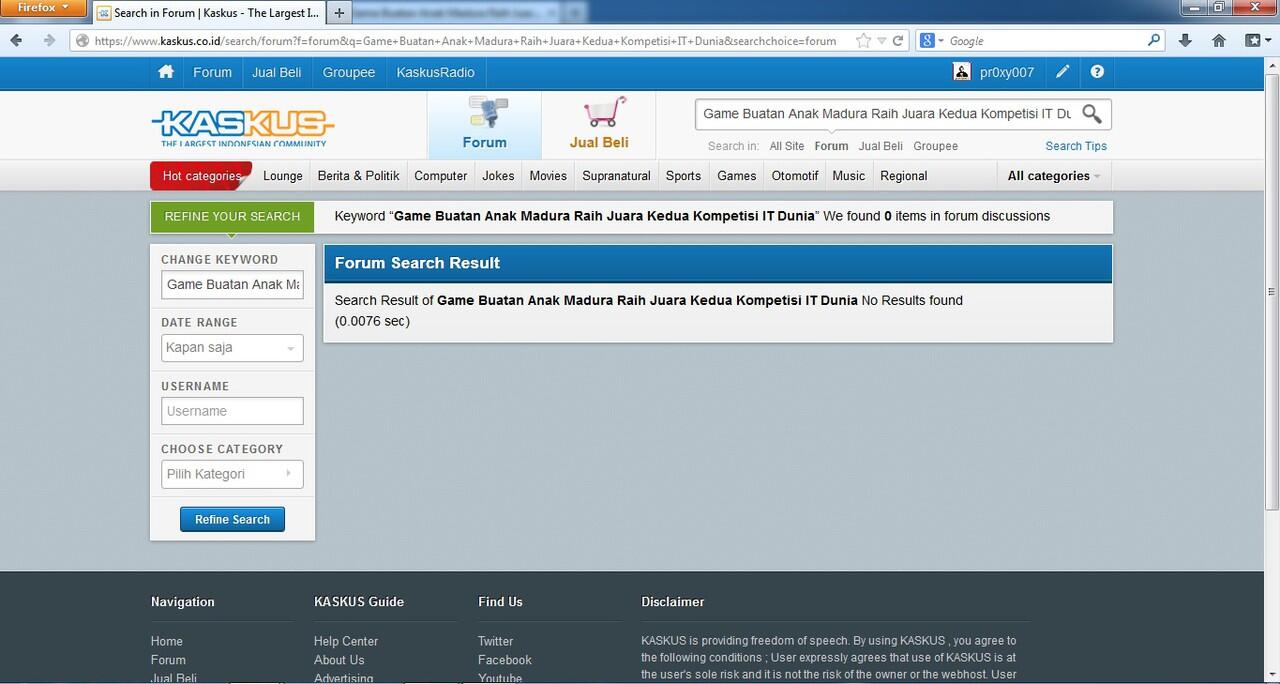The height and width of the screenshot is (684, 1280).
Task: Open the Sports category
Action: (684, 176)
